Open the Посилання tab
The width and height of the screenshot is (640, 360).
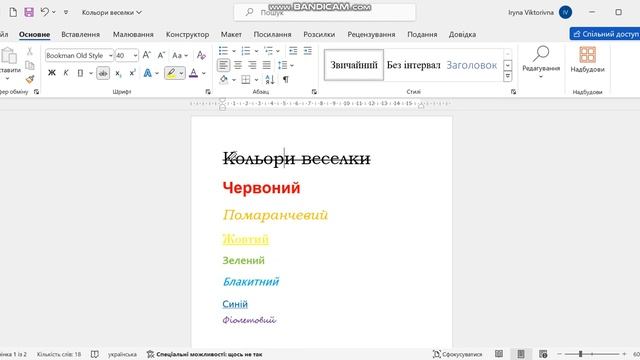click(272, 34)
